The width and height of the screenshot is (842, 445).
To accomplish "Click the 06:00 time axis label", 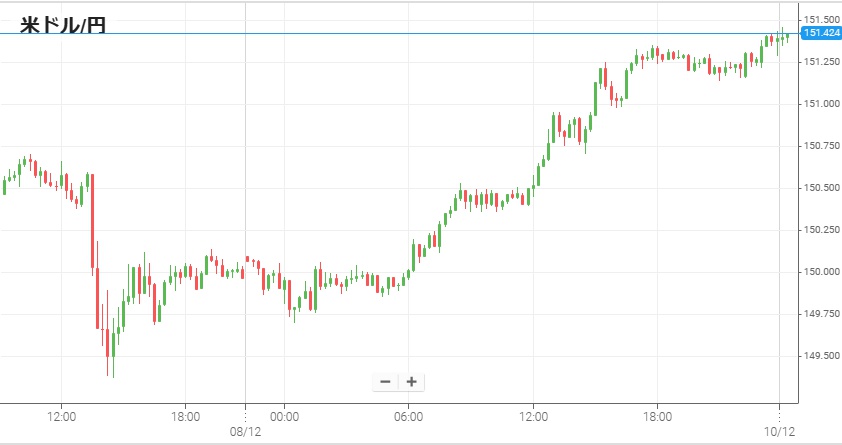I will coord(409,417).
